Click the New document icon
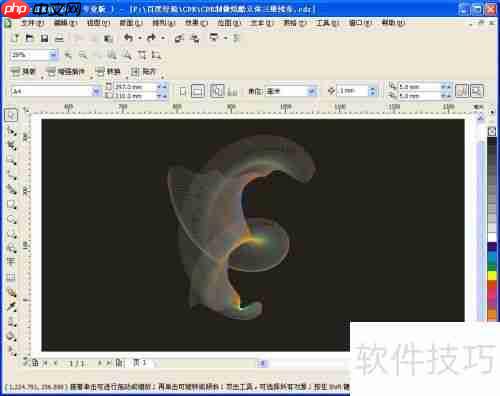The width and height of the screenshot is (500, 396). click(x=15, y=38)
